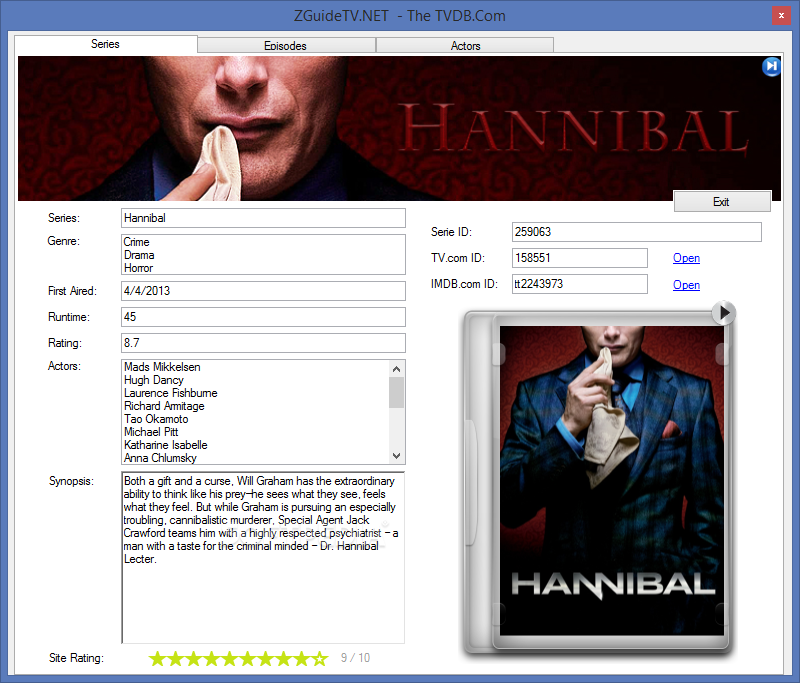
Task: Click the Horror genre entry
Action: [138, 268]
